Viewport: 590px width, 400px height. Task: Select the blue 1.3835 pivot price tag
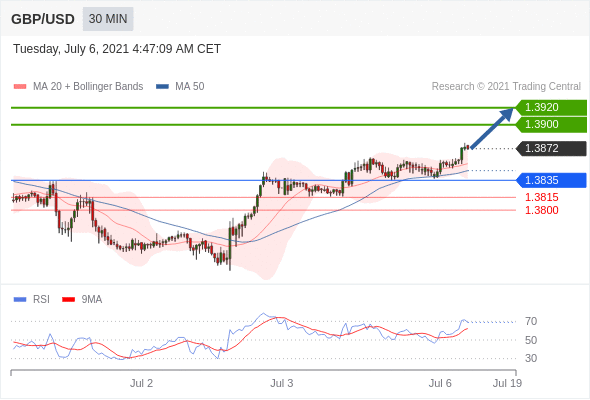[x=551, y=180]
